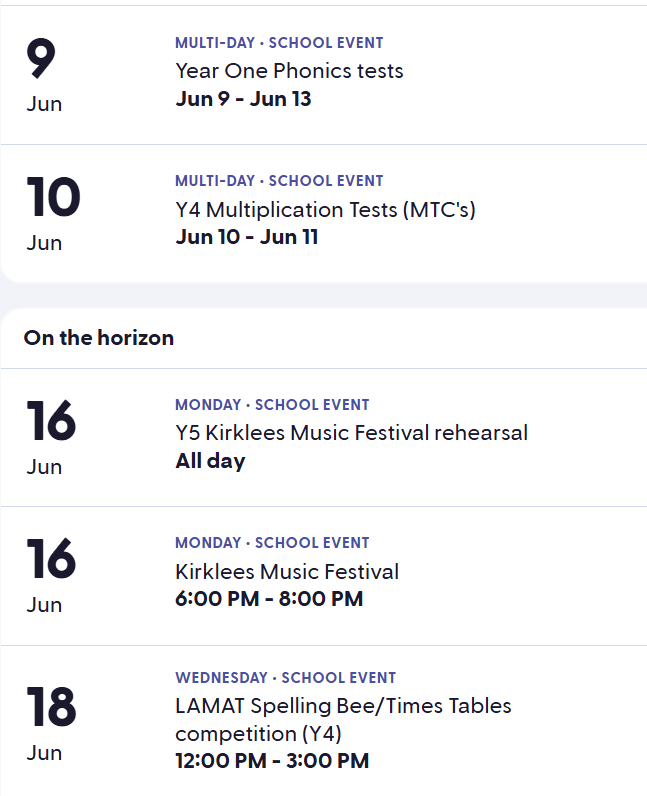Image resolution: width=647 pixels, height=796 pixels.
Task: Click the "Jun 10 - Jun 11" date range
Action: click(x=247, y=237)
